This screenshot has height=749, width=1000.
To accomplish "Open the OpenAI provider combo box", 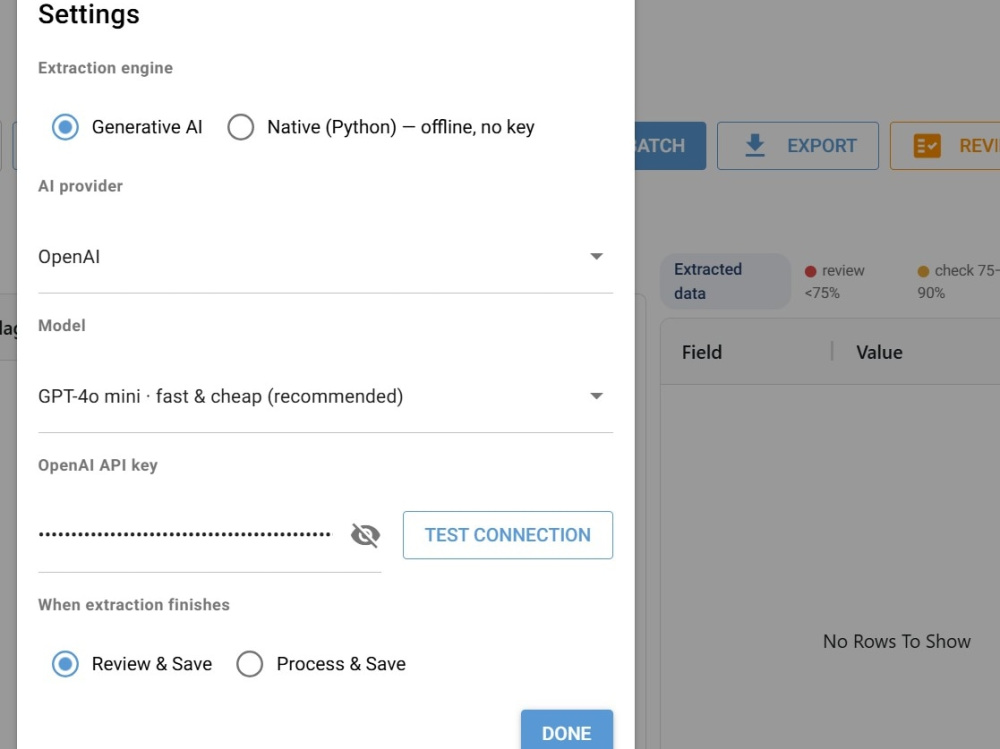I will pos(325,257).
